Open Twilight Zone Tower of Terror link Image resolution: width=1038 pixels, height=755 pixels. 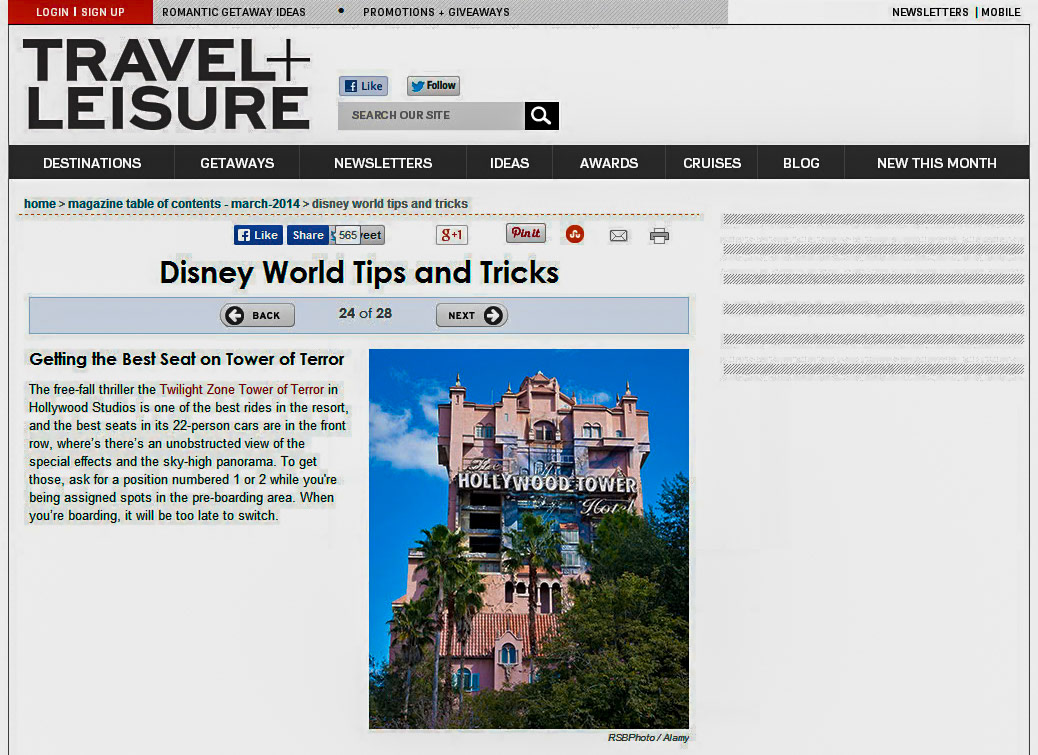coord(242,390)
